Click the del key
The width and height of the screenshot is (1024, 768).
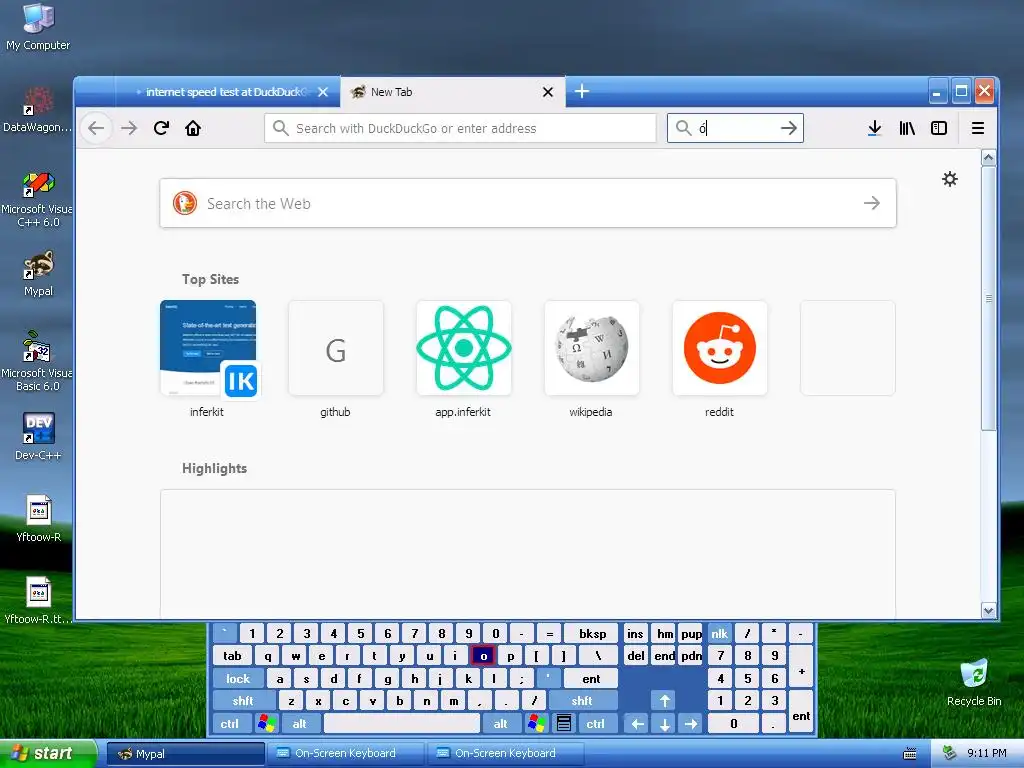(x=635, y=656)
